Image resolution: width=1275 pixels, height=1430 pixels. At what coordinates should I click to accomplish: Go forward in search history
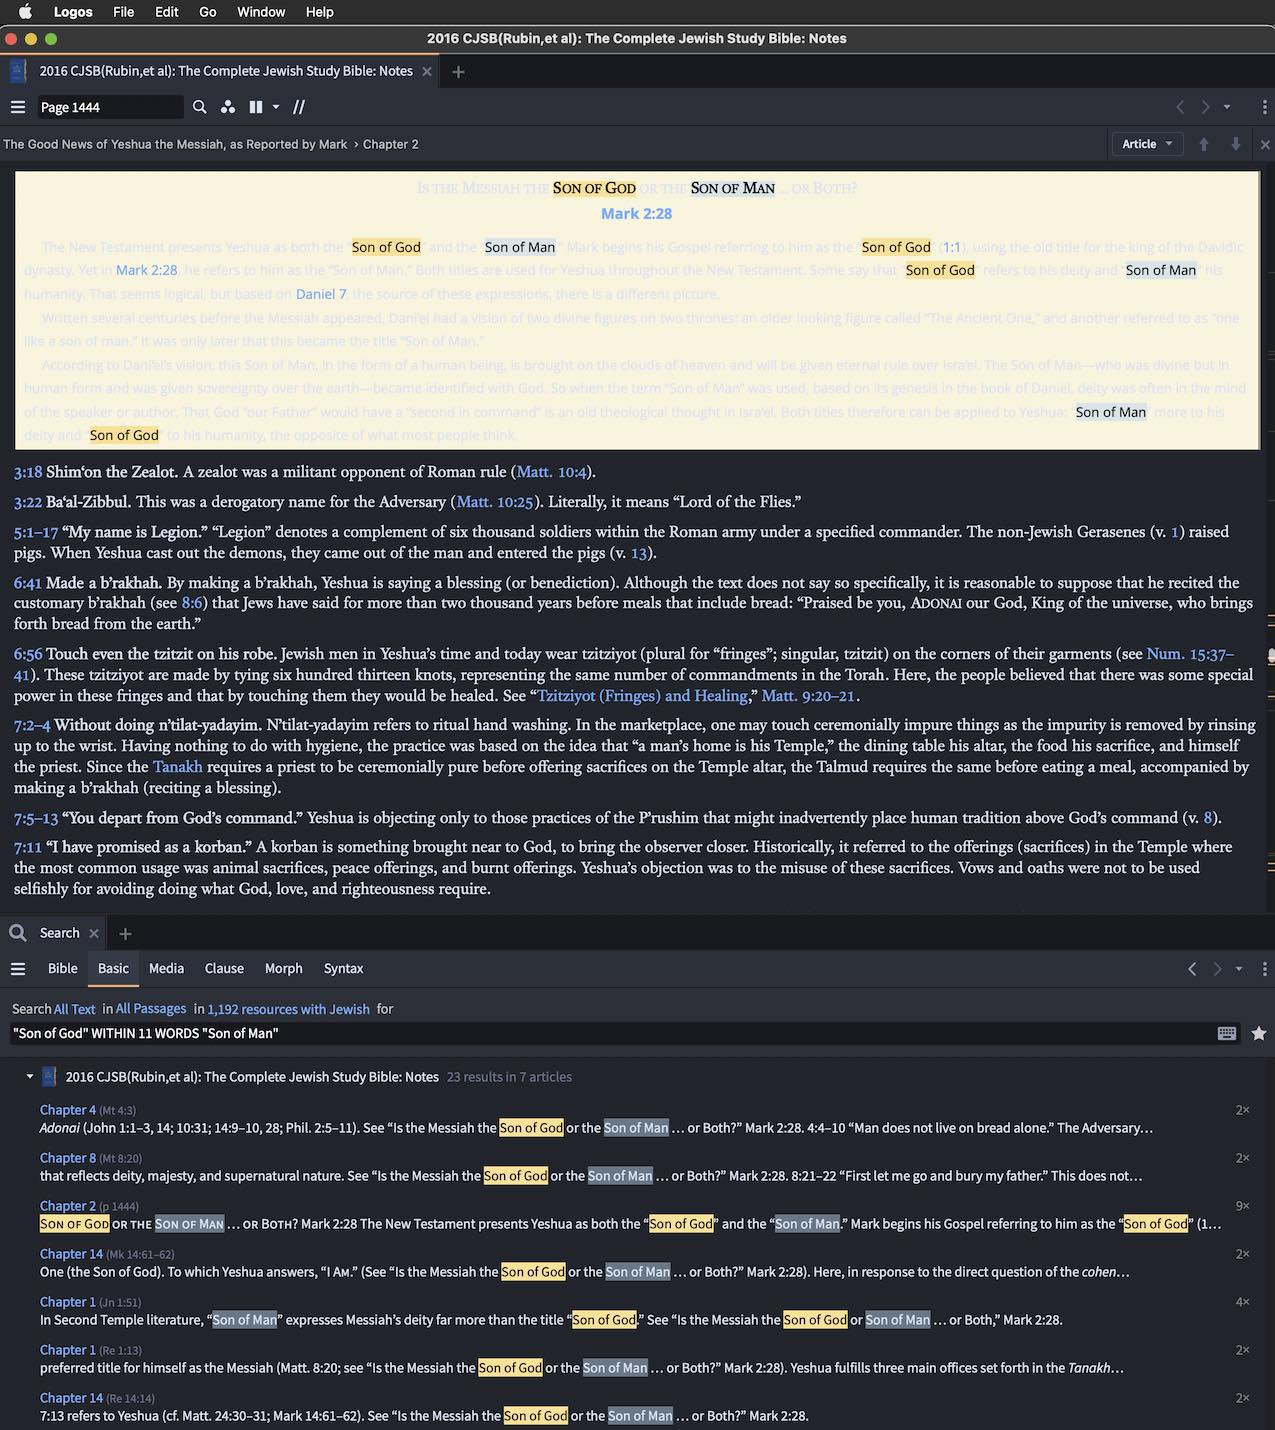tap(1217, 968)
